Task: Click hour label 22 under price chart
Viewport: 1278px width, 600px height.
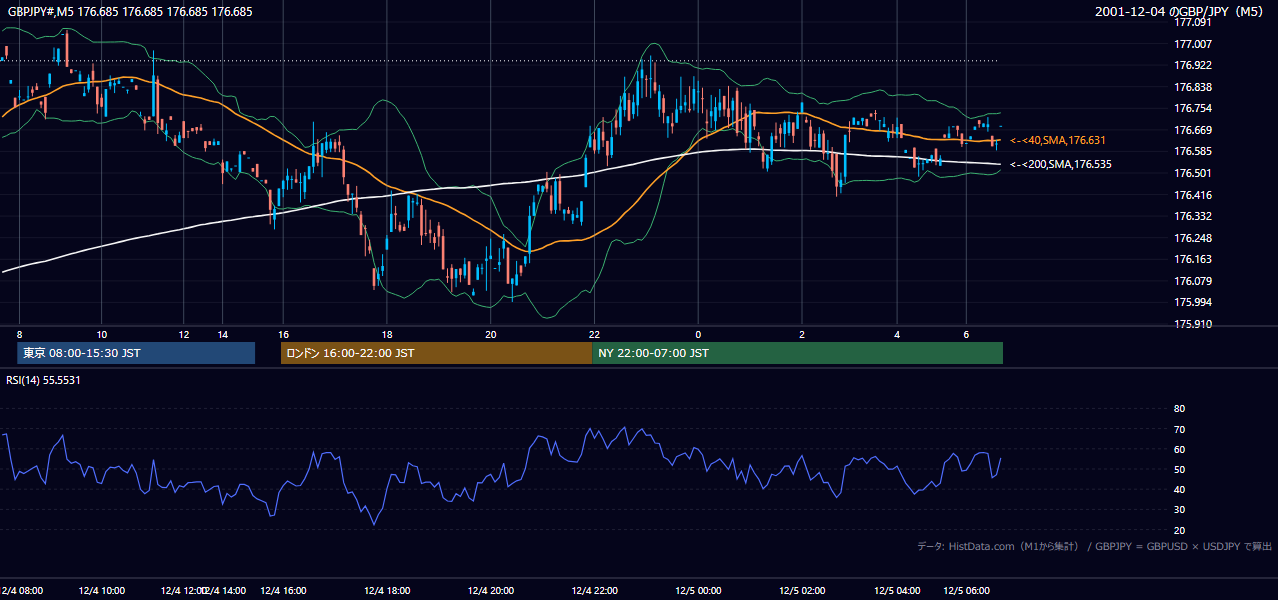Action: pos(595,334)
